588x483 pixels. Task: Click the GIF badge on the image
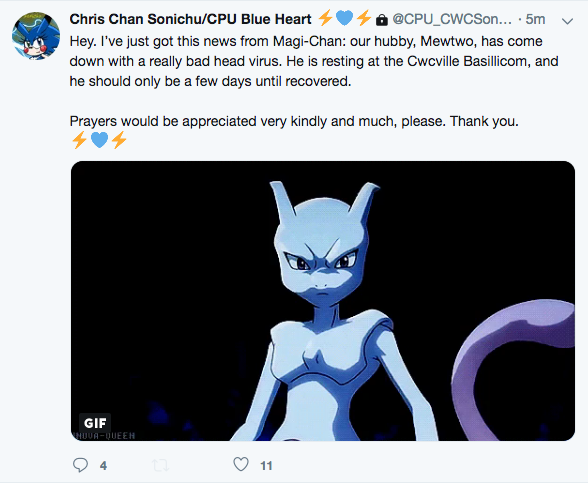(95, 423)
